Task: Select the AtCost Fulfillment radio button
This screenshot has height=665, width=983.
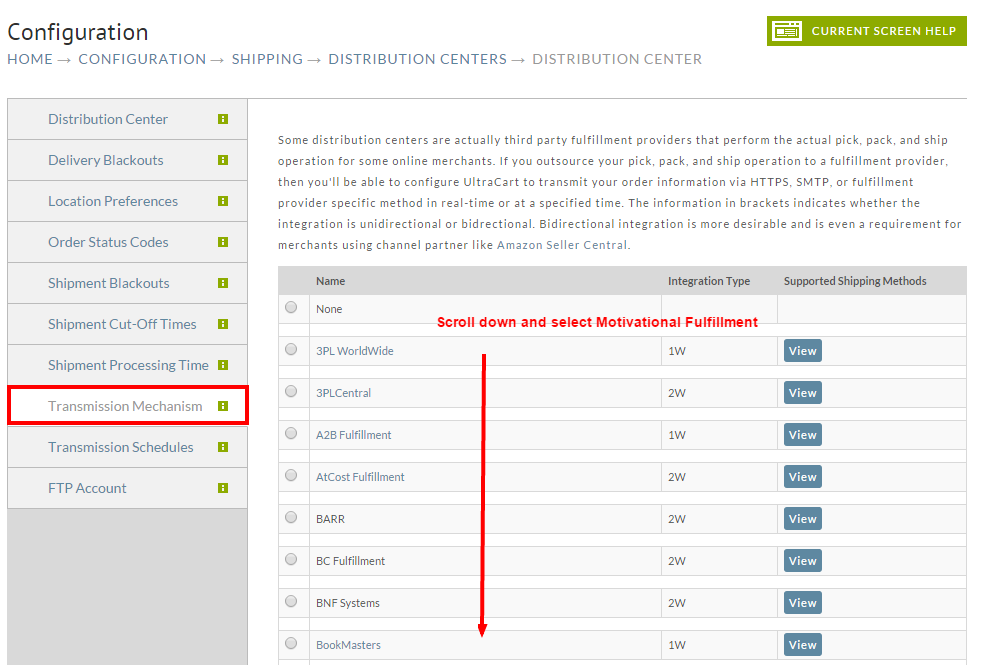Action: (x=291, y=475)
